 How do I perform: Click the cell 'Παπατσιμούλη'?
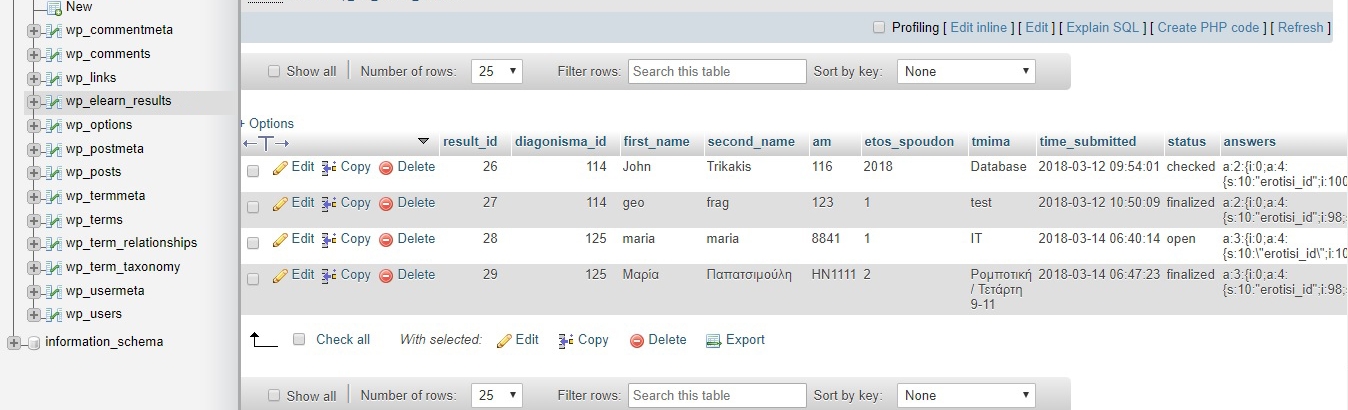coord(749,275)
